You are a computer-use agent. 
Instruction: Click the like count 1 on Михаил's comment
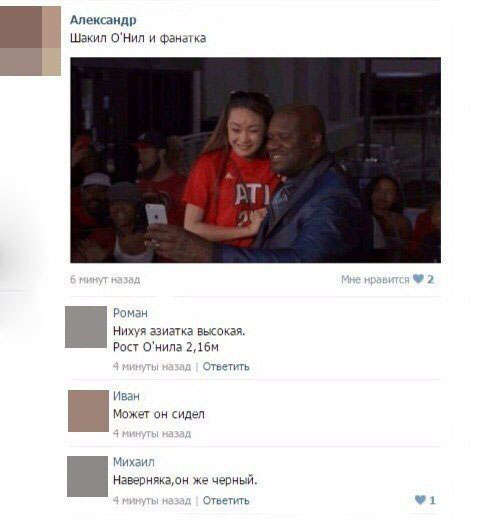(x=432, y=500)
